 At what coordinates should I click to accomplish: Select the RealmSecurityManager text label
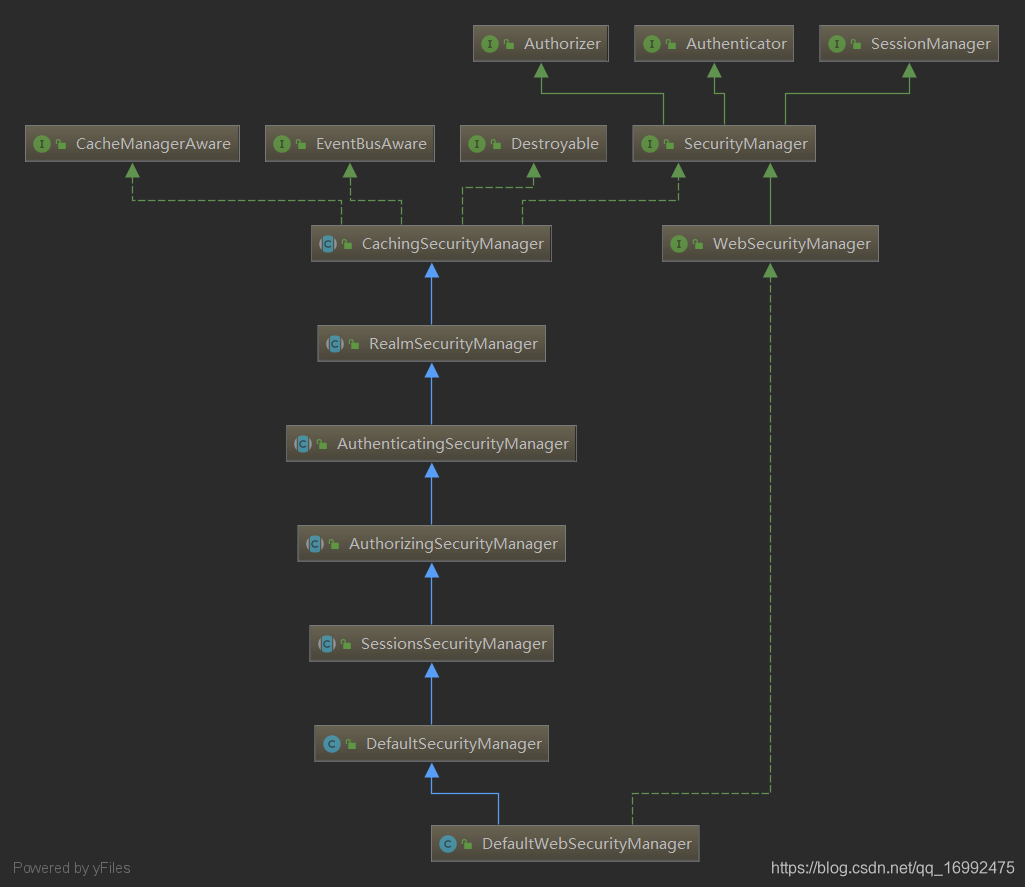453,344
